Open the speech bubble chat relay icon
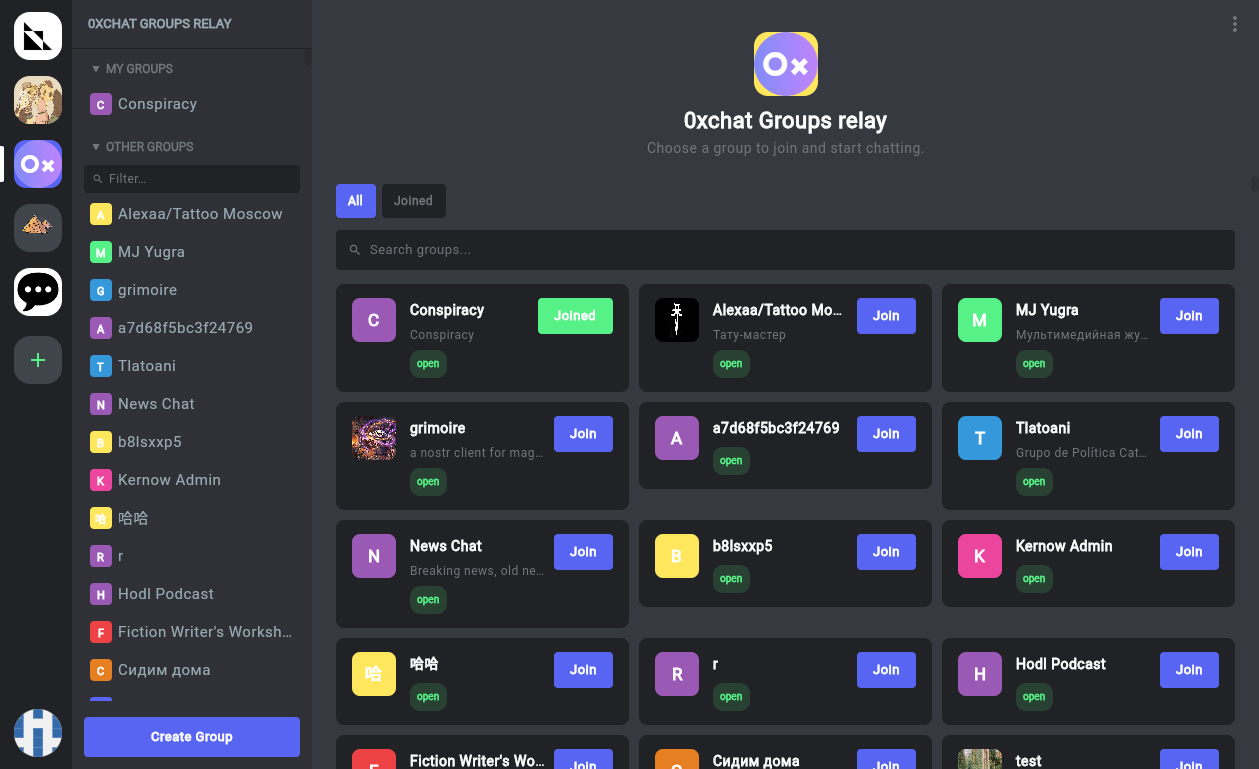1259x769 pixels. coord(38,292)
